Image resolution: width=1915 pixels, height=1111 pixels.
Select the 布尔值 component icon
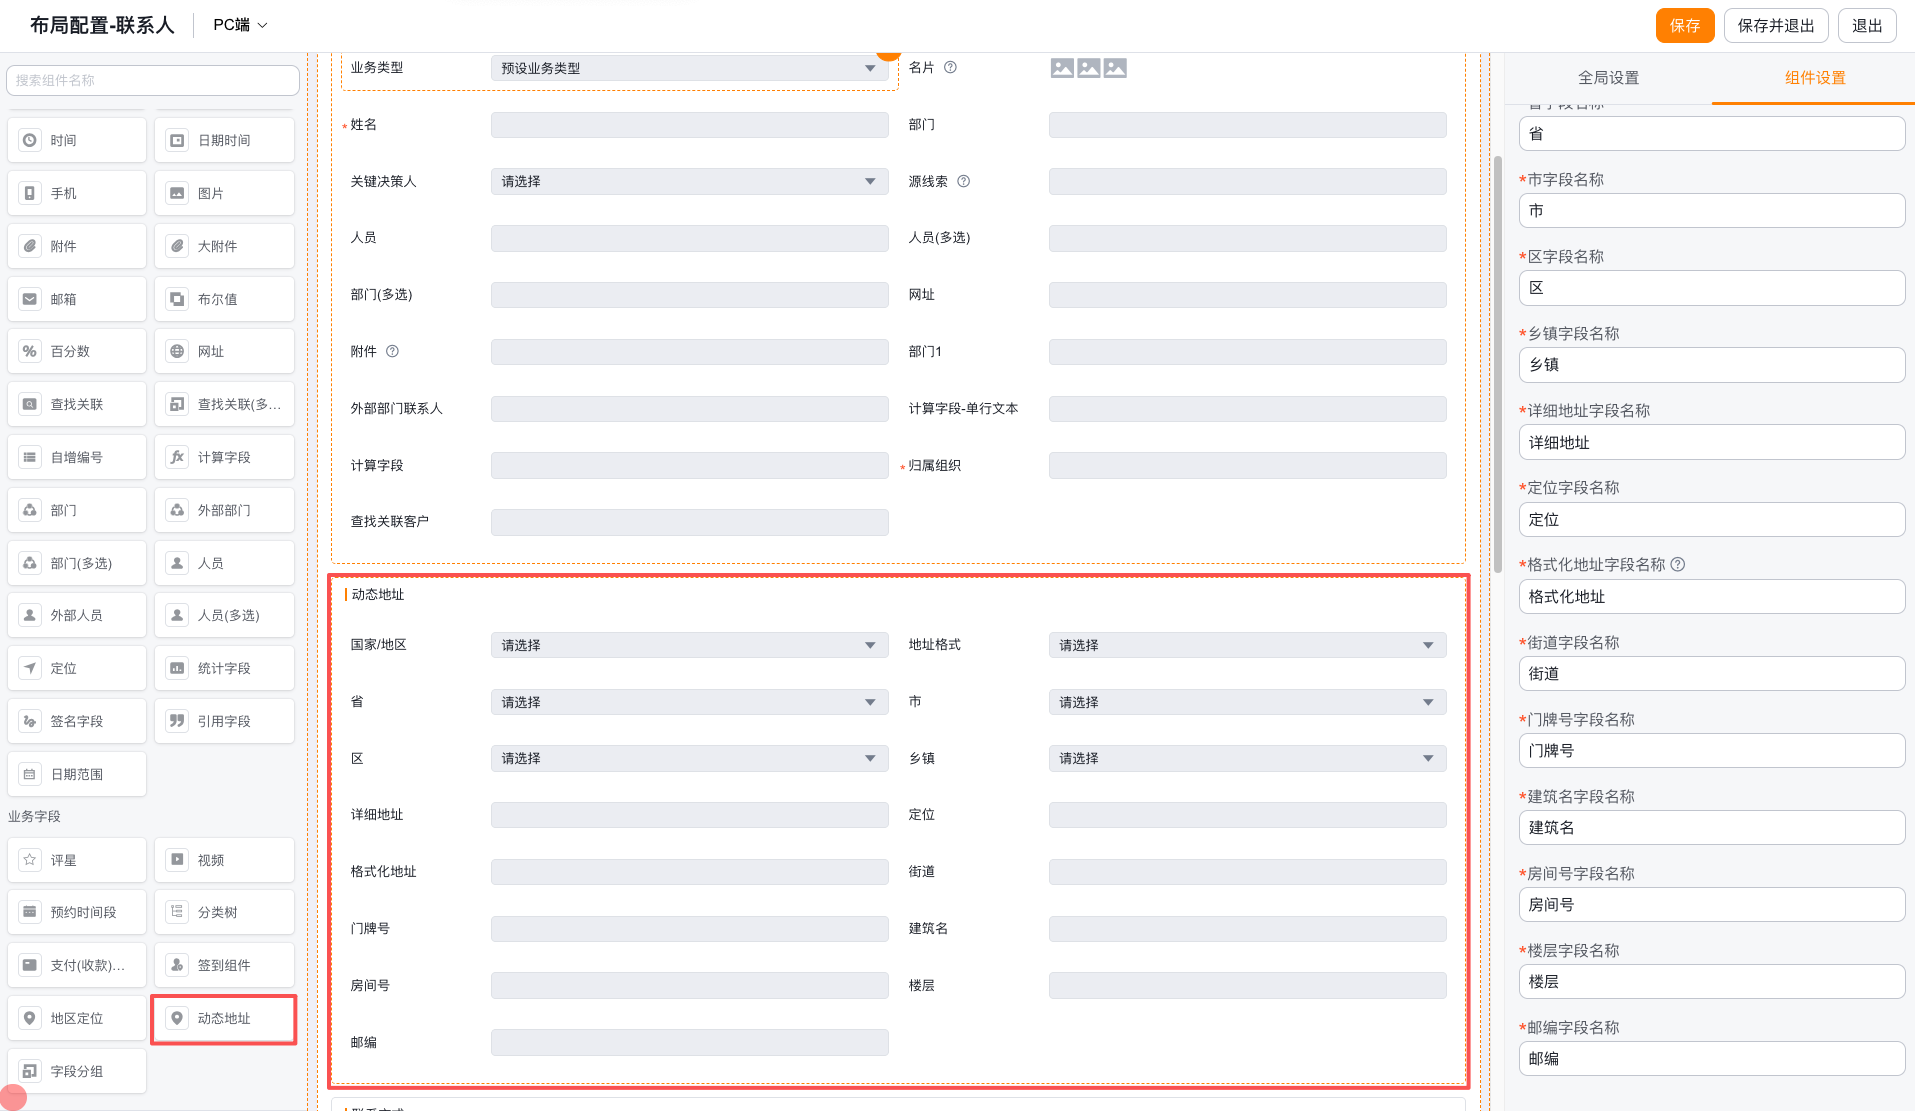(x=177, y=299)
